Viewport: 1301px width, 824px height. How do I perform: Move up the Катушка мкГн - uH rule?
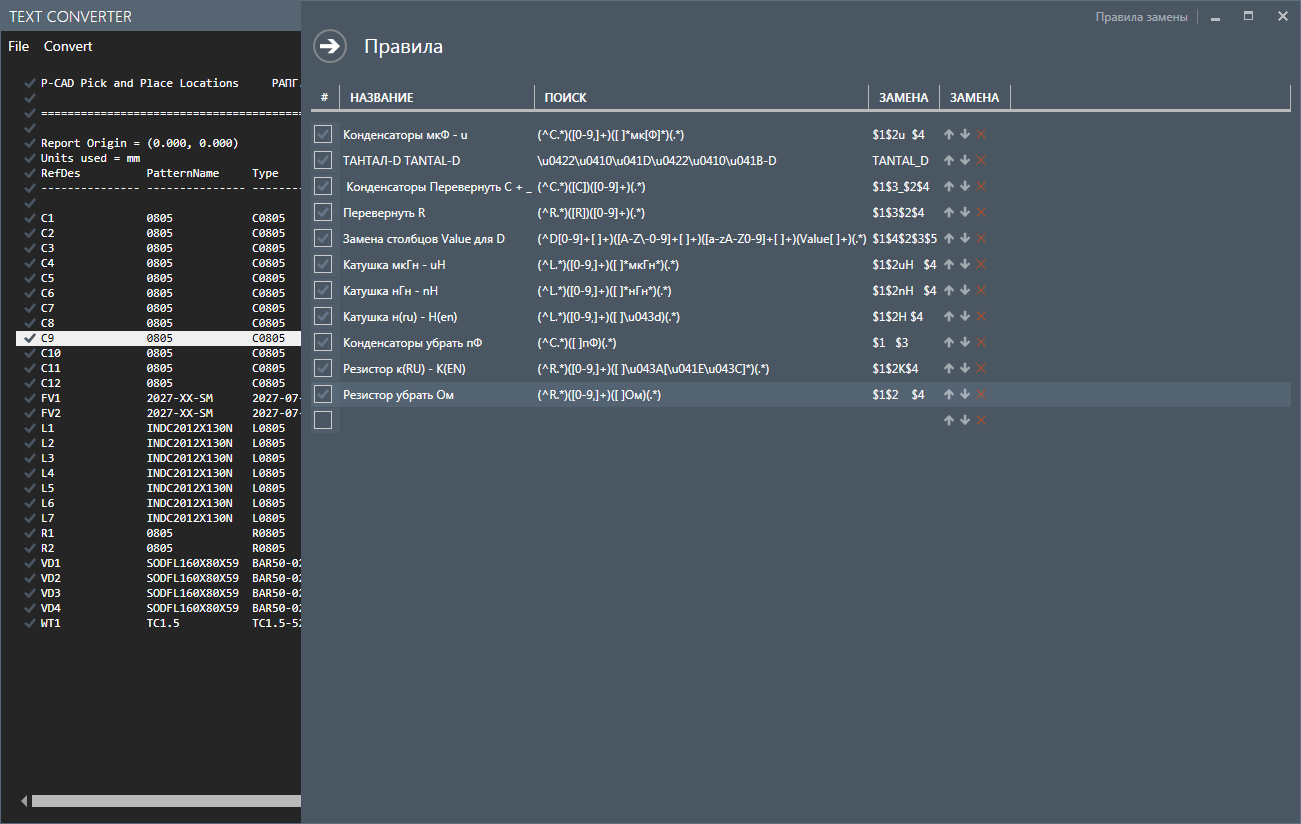tap(949, 264)
